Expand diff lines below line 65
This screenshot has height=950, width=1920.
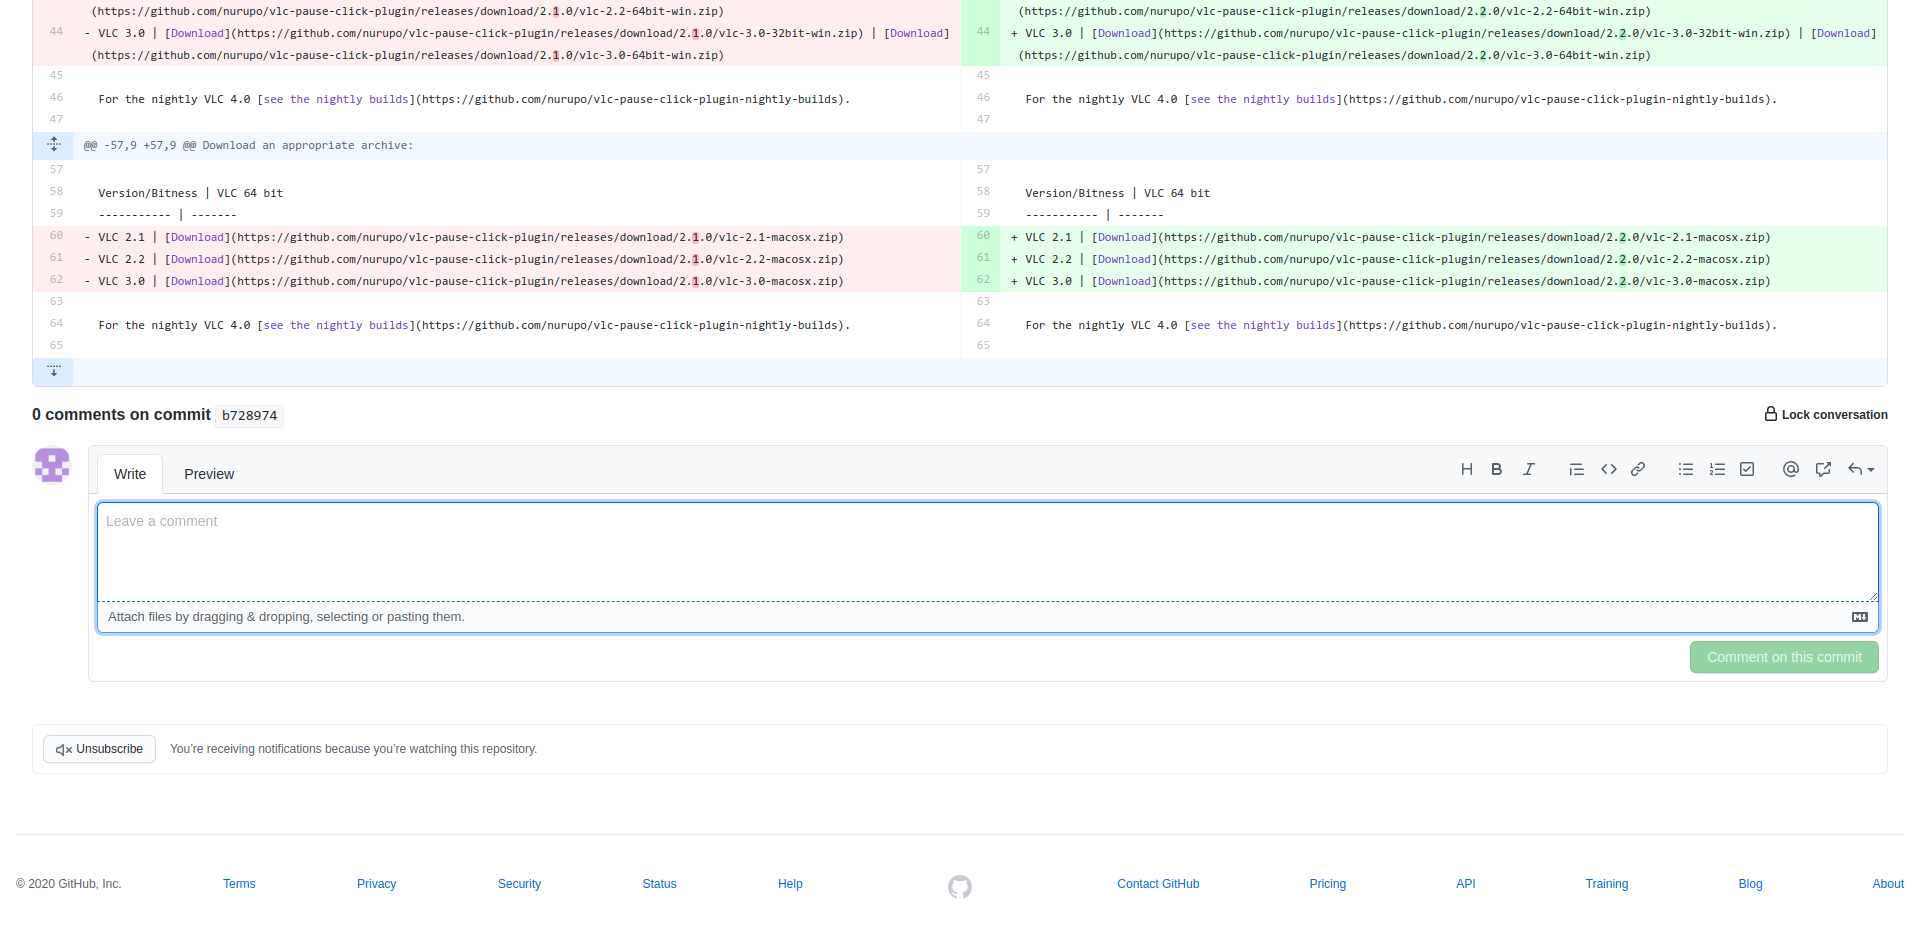click(x=54, y=371)
